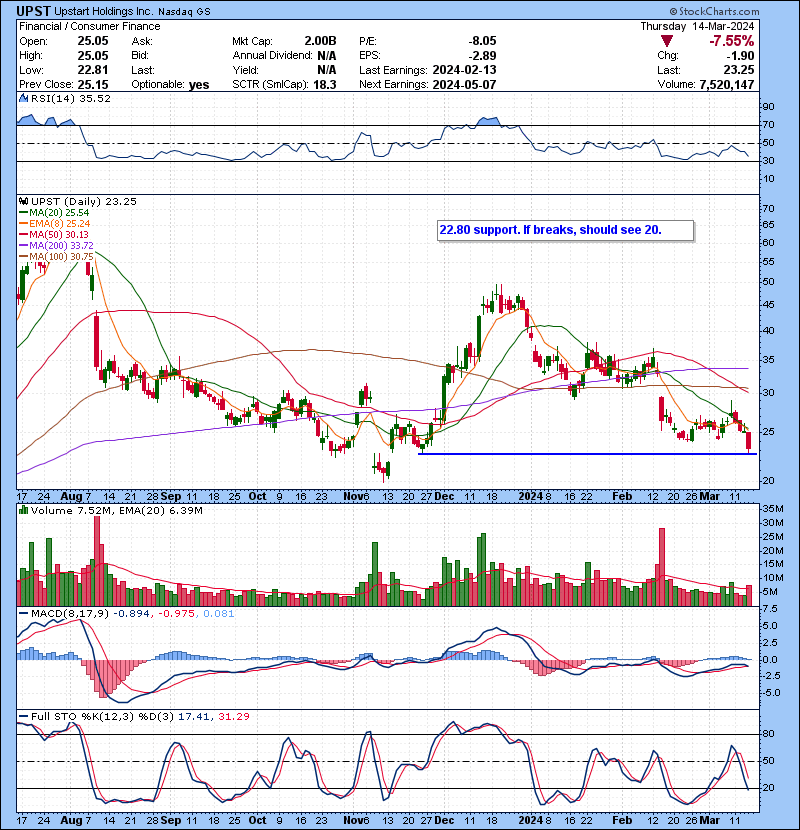Click the stochastic %D value 31.29
Viewport: 800px width, 830px height.
(x=233, y=716)
